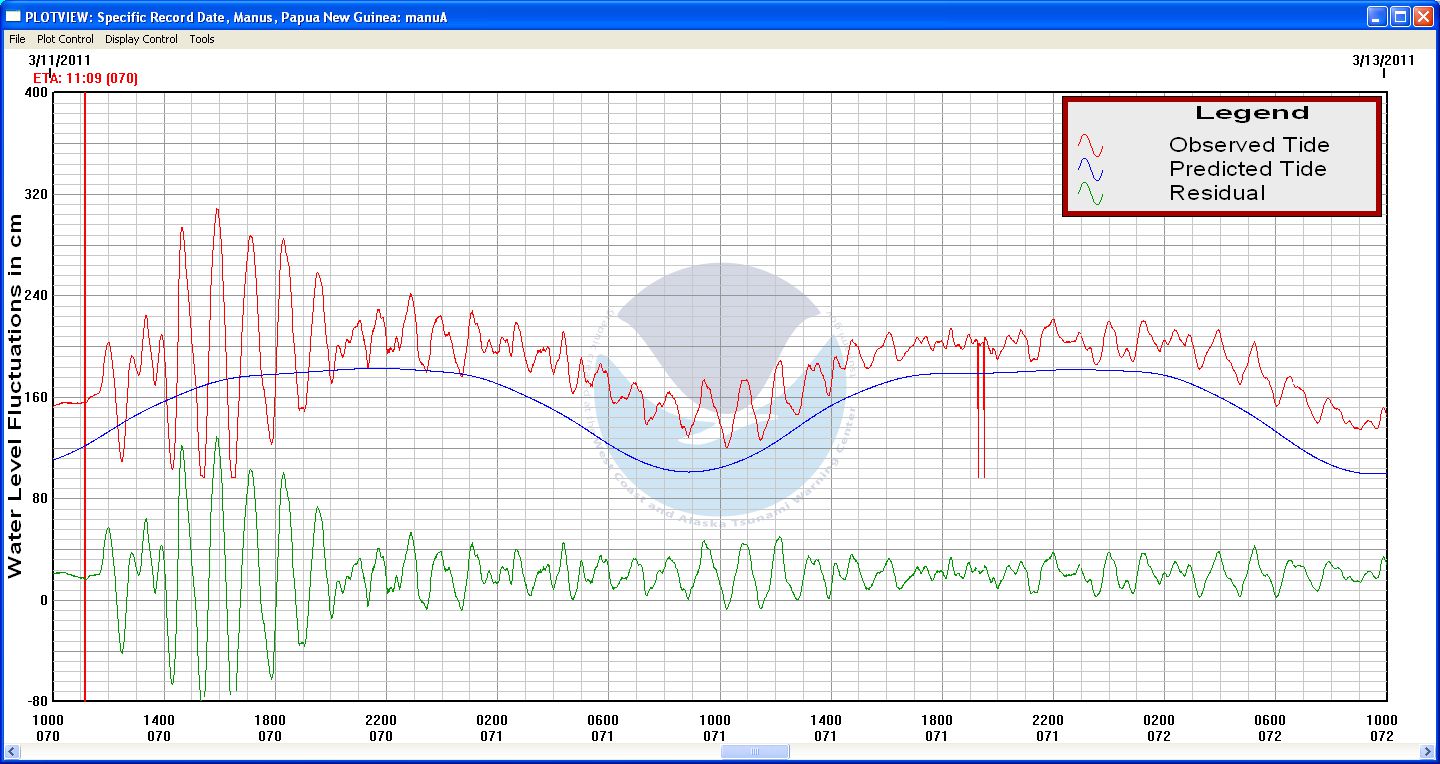The width and height of the screenshot is (1440, 764).
Task: Click the horizontal scrollbar thumb
Action: coord(755,752)
